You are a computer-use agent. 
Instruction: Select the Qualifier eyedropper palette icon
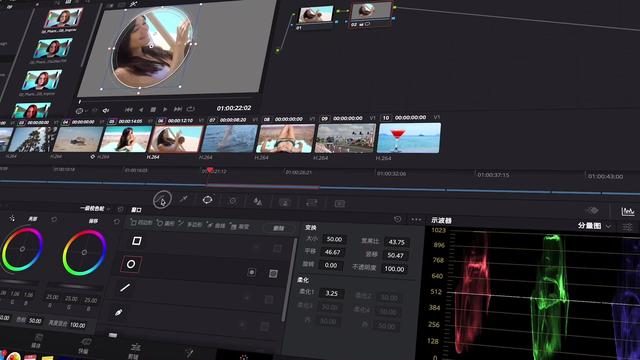pyautogui.click(x=184, y=199)
